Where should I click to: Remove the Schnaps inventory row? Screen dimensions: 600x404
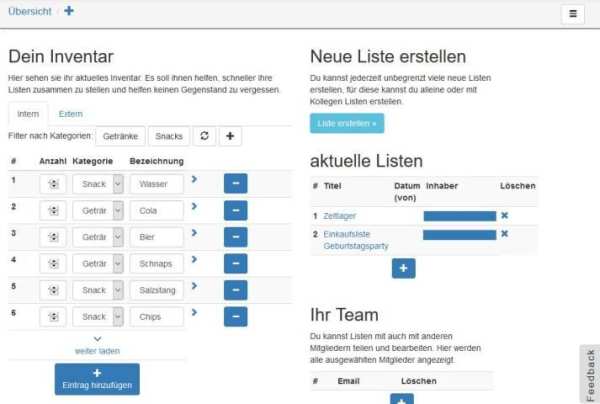tap(236, 264)
